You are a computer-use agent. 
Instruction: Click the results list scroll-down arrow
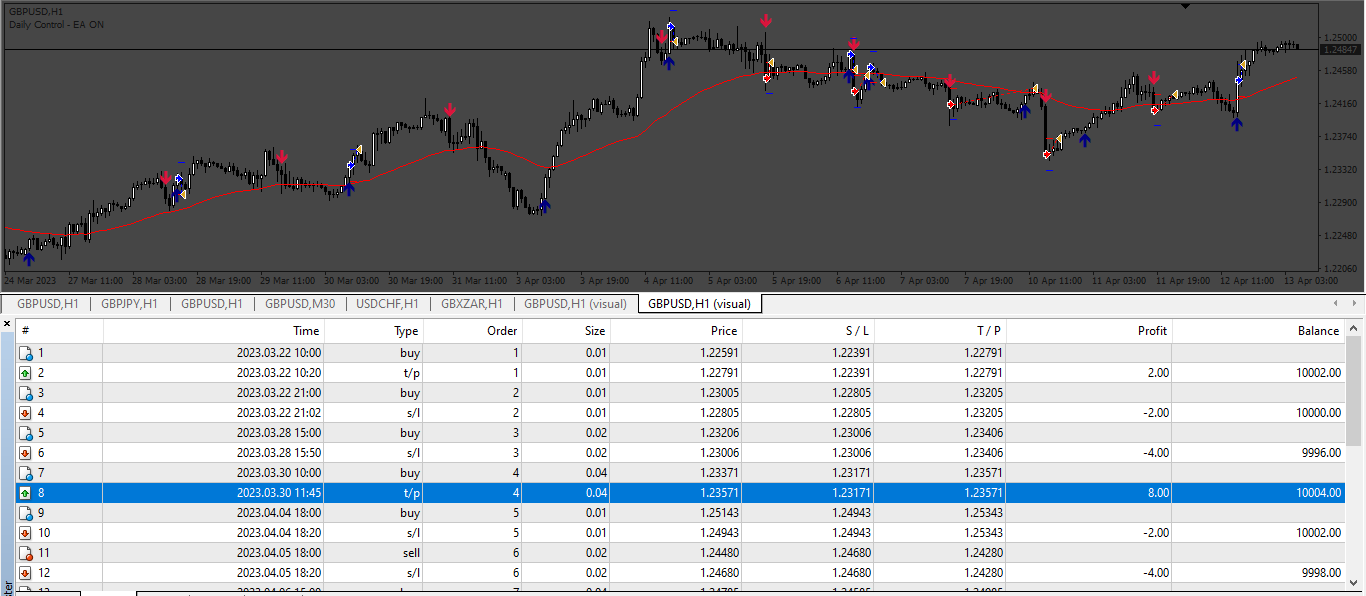[1355, 580]
